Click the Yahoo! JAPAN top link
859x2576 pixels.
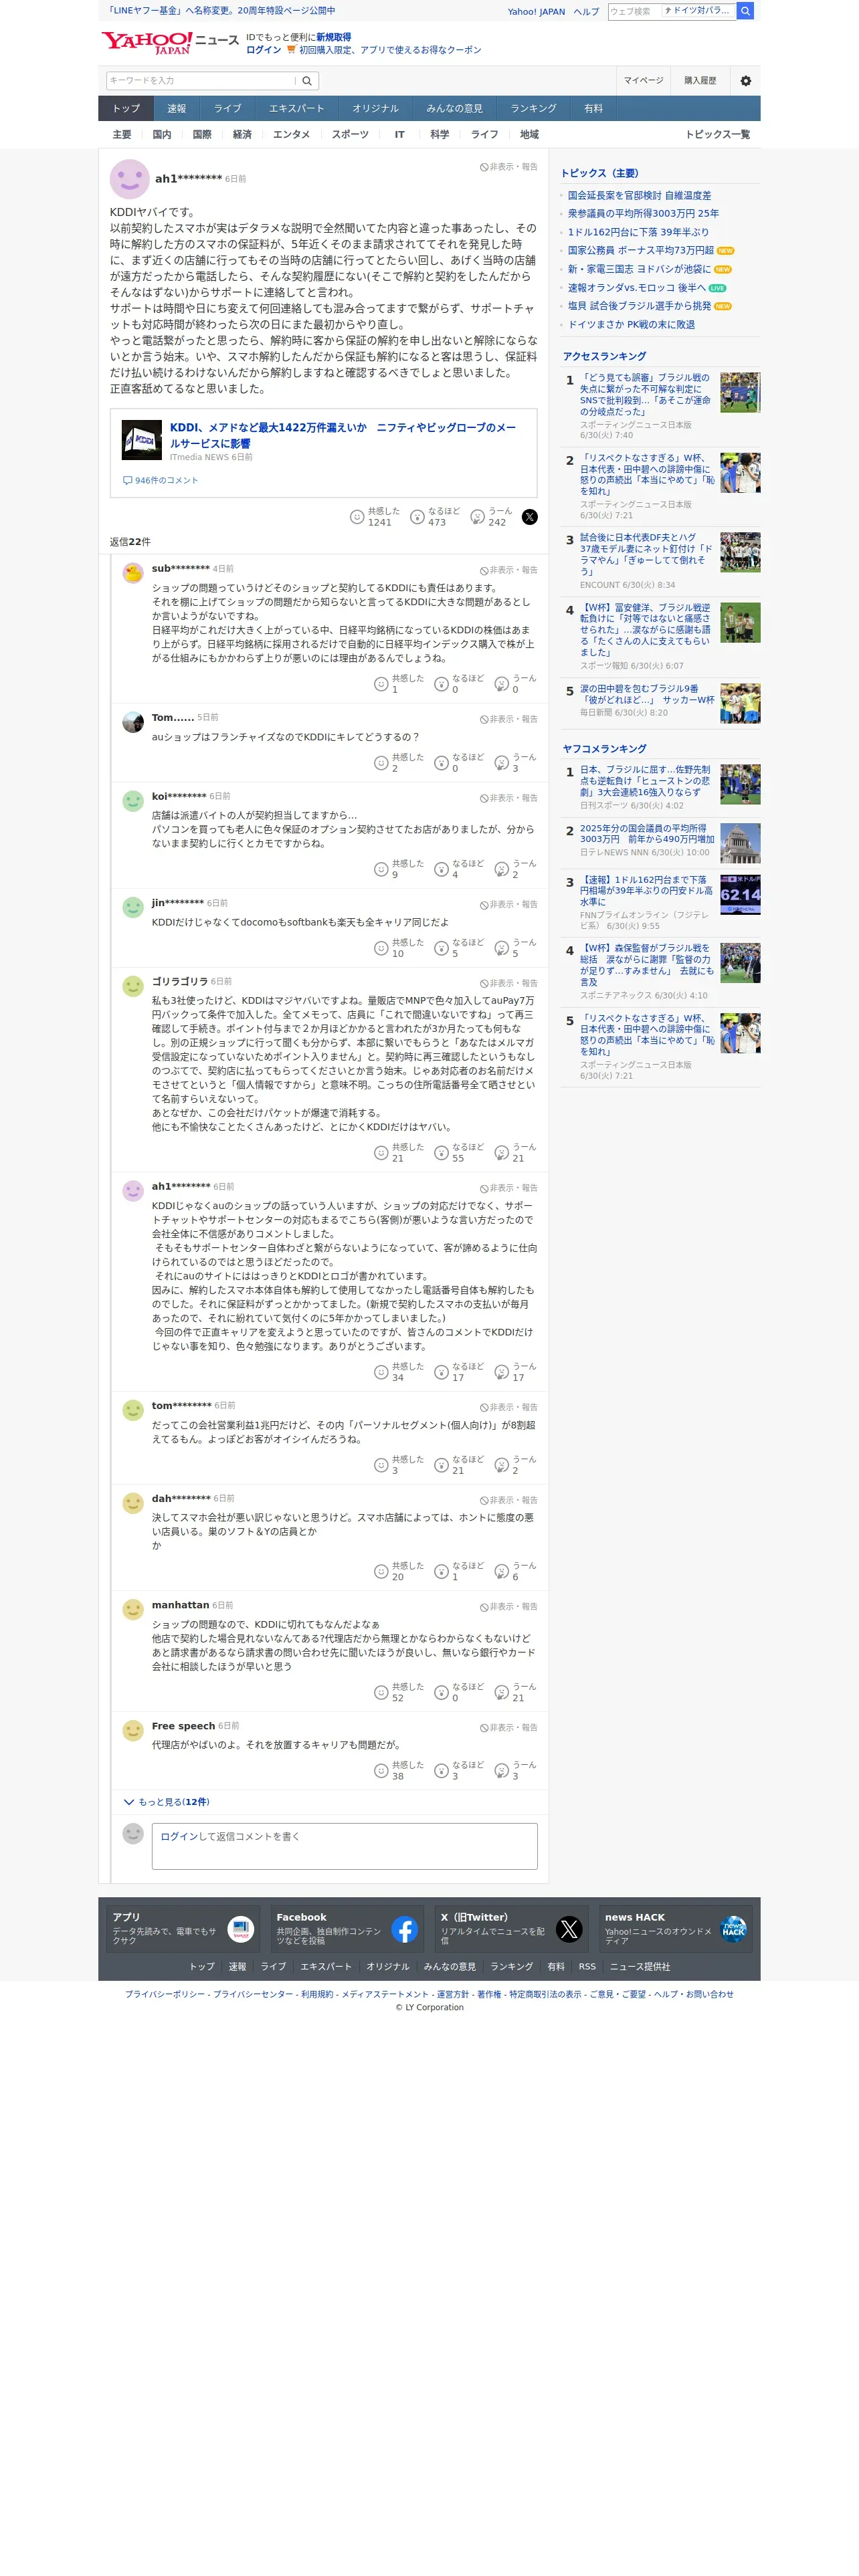pyautogui.click(x=536, y=12)
